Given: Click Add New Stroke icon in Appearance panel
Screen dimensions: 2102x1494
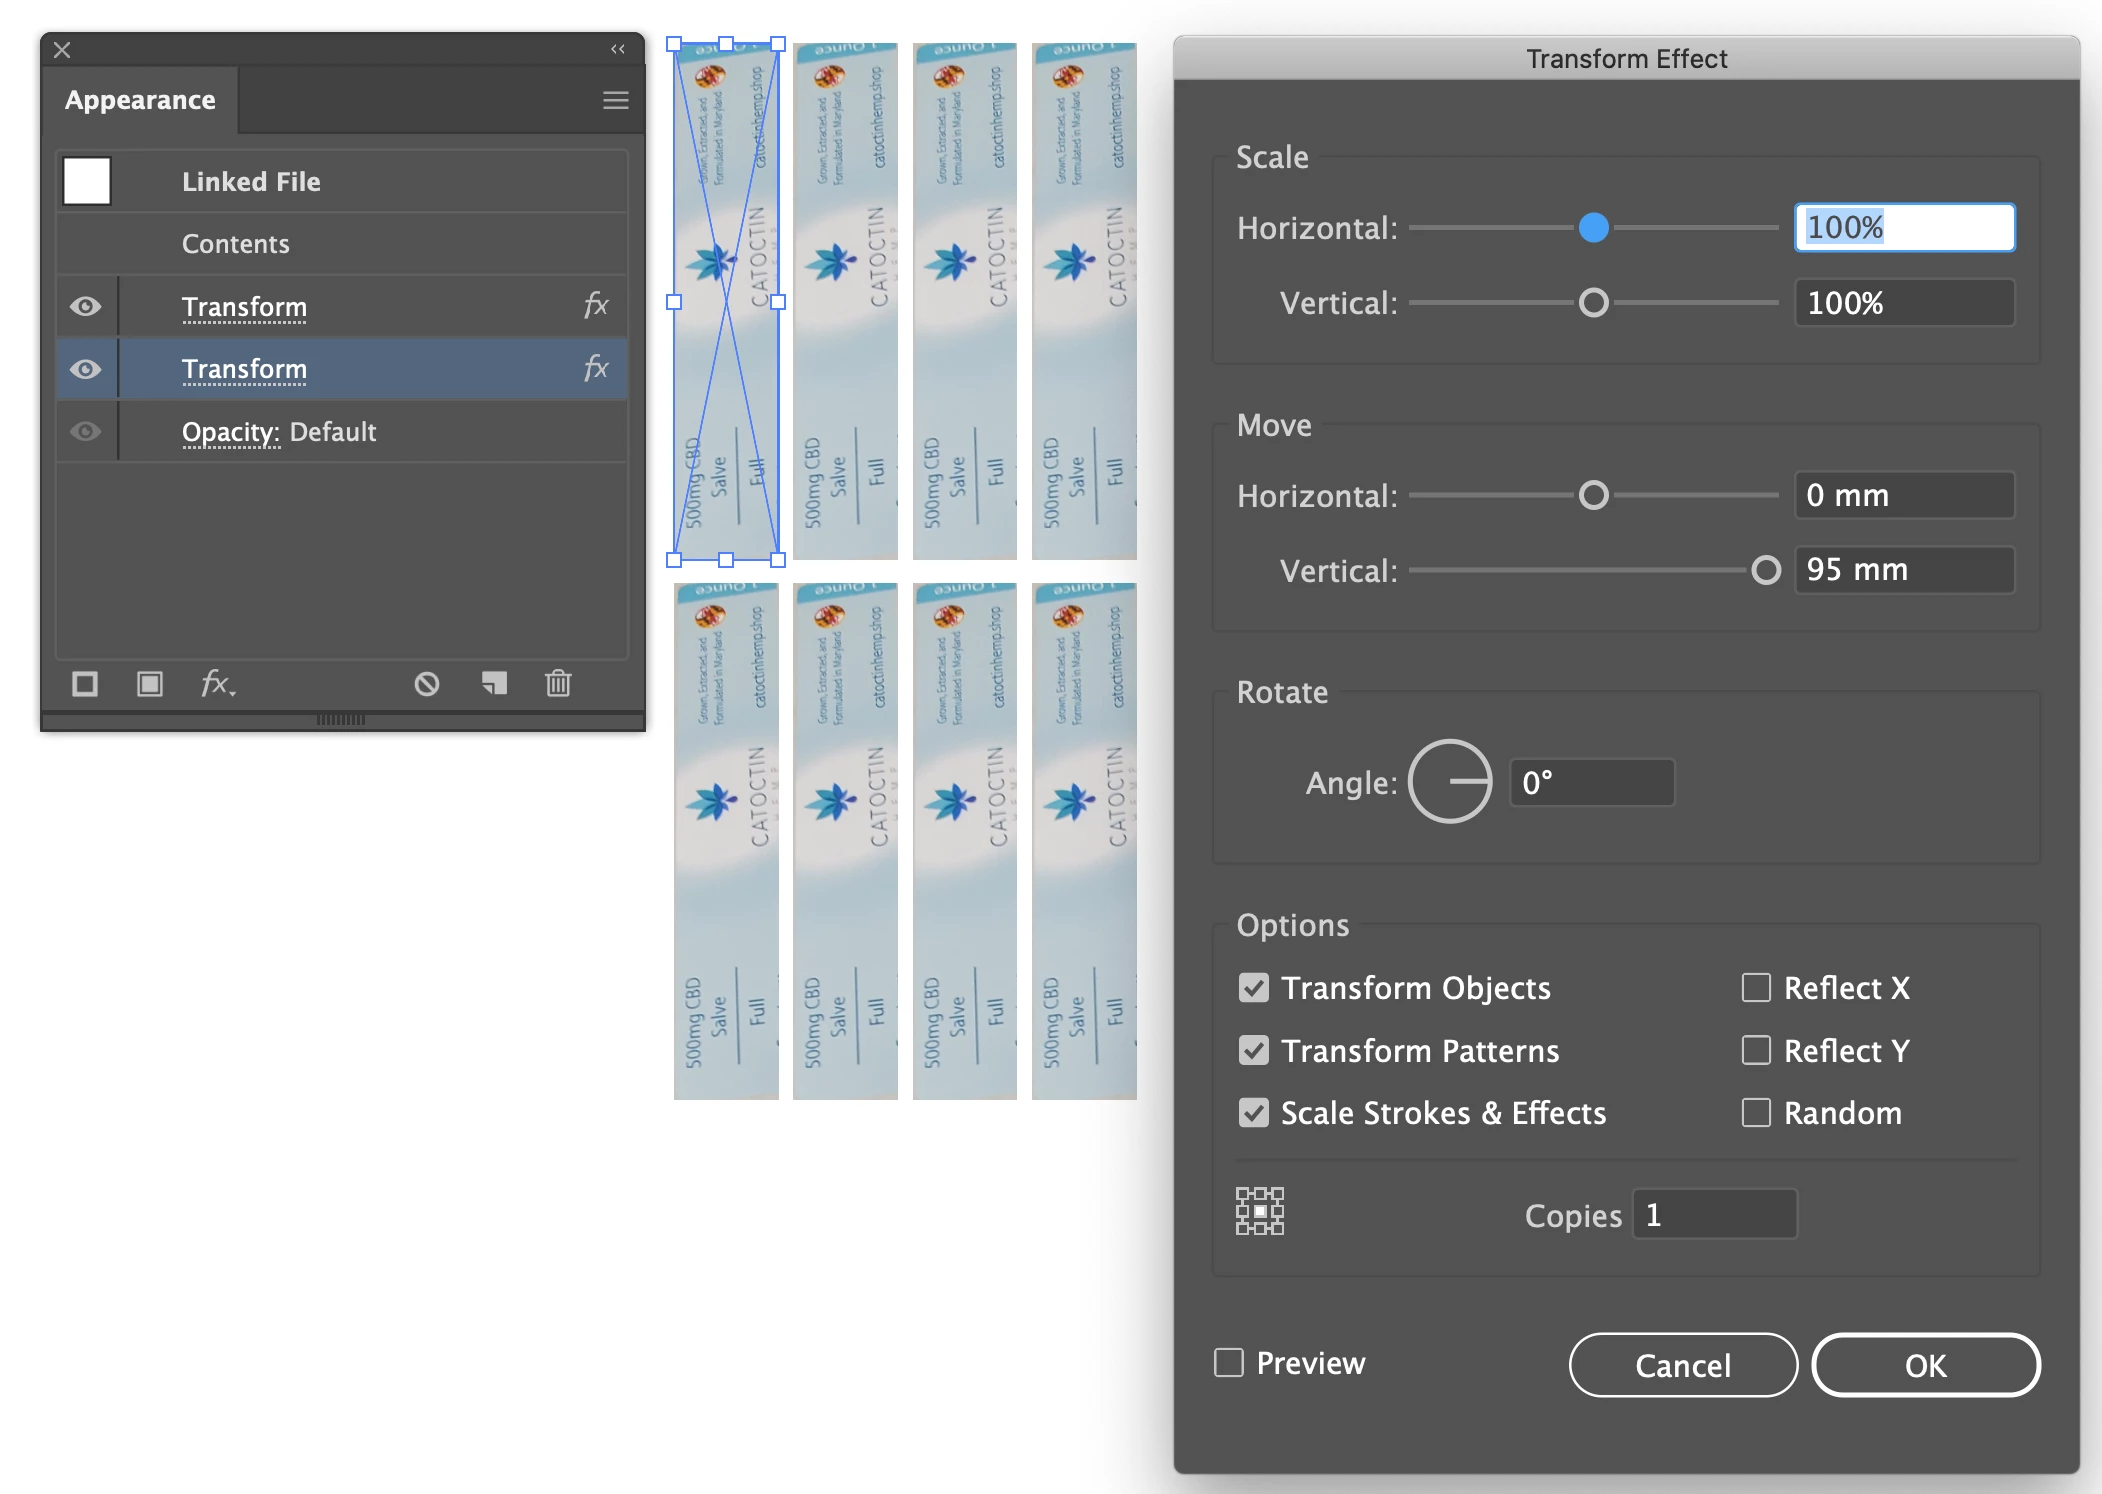Looking at the screenshot, I should pyautogui.click(x=85, y=684).
